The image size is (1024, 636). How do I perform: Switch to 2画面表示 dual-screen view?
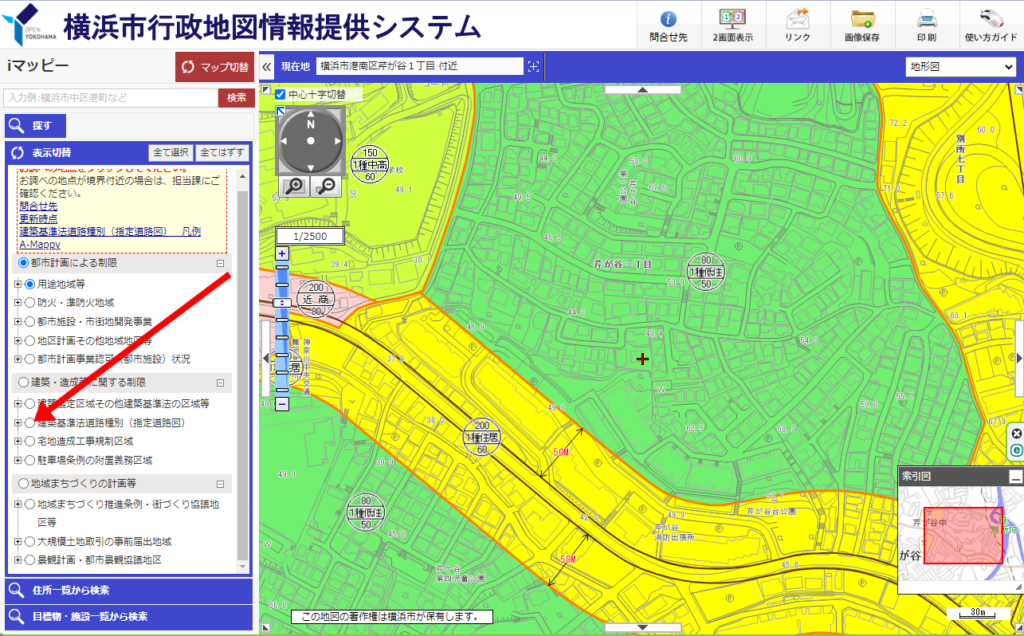tap(732, 25)
